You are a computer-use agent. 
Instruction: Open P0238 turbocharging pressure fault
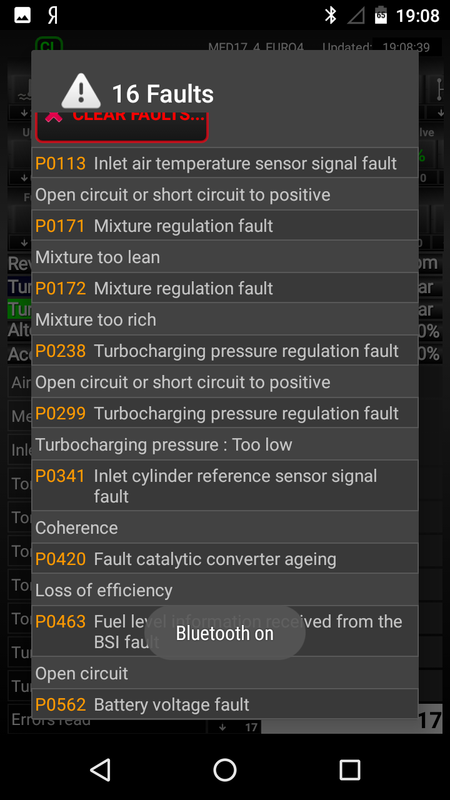224,351
